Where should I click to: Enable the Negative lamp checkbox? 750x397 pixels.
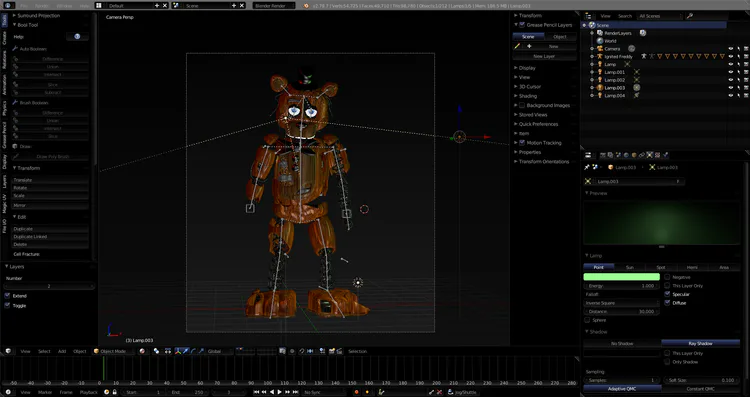click(x=667, y=277)
